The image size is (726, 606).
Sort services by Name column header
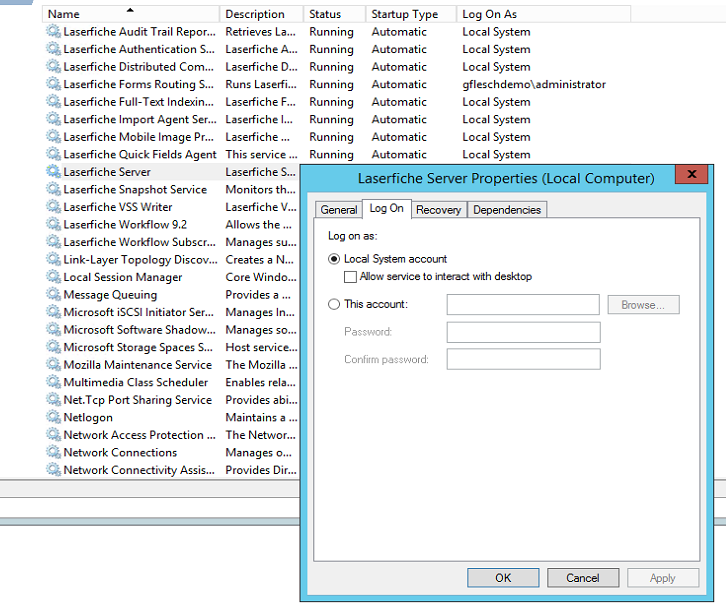click(x=131, y=14)
